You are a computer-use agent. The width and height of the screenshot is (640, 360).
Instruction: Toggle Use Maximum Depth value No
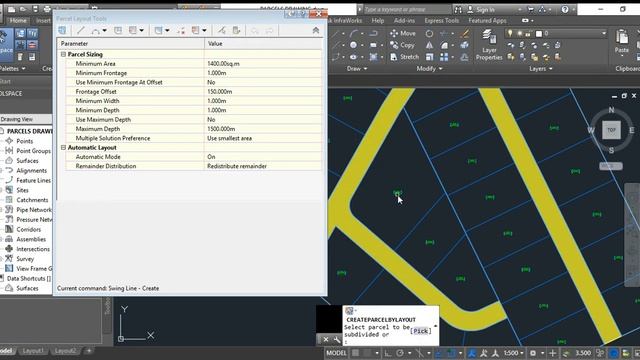[x=263, y=120]
